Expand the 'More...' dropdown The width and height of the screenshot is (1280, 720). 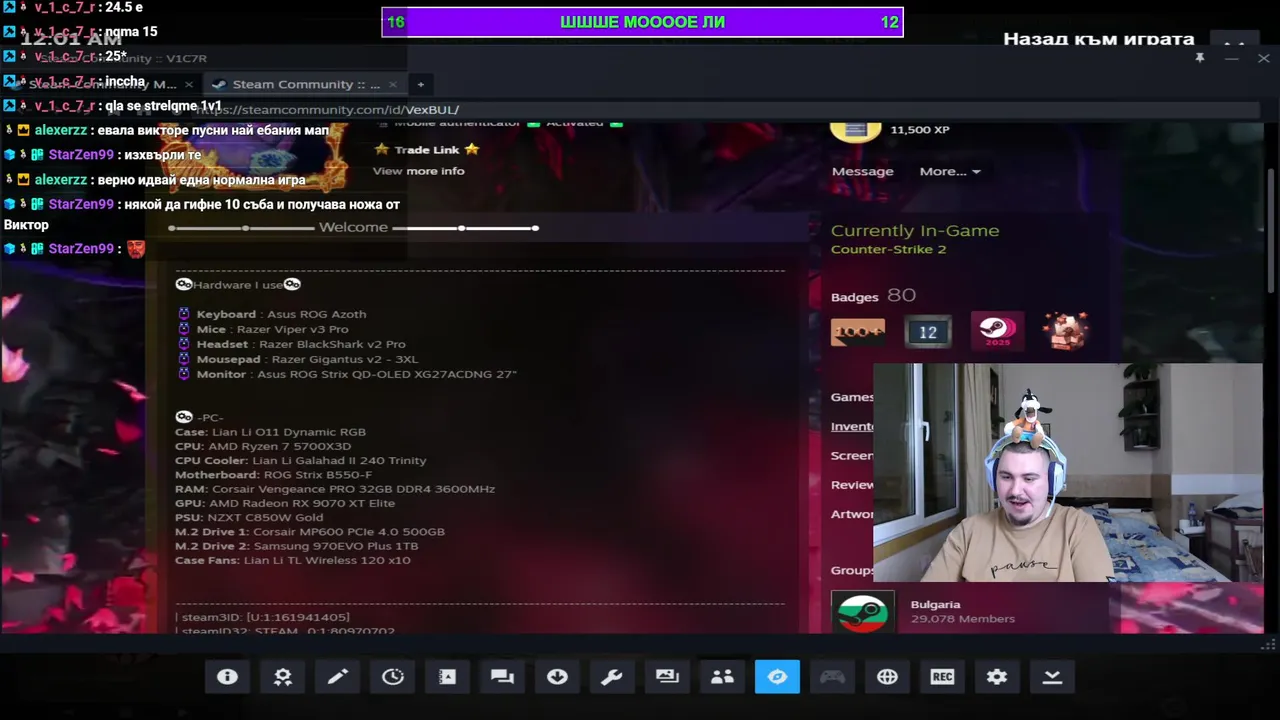(x=950, y=171)
